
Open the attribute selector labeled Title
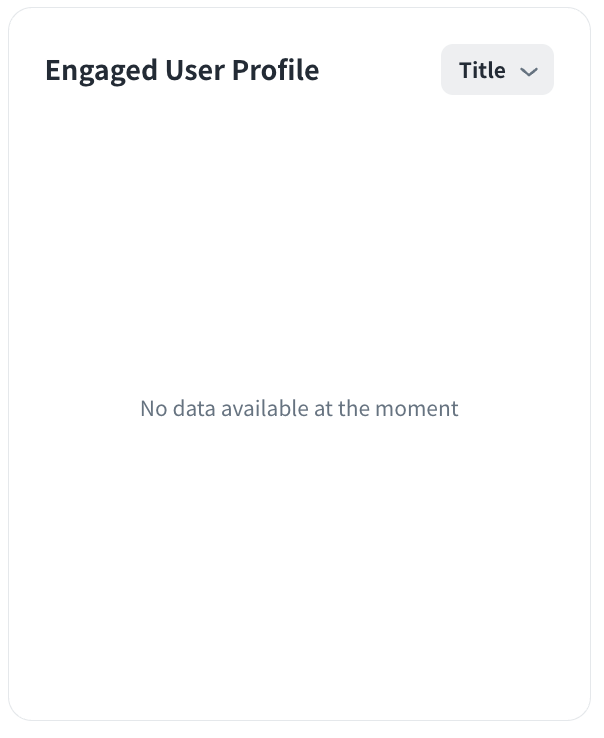point(497,70)
